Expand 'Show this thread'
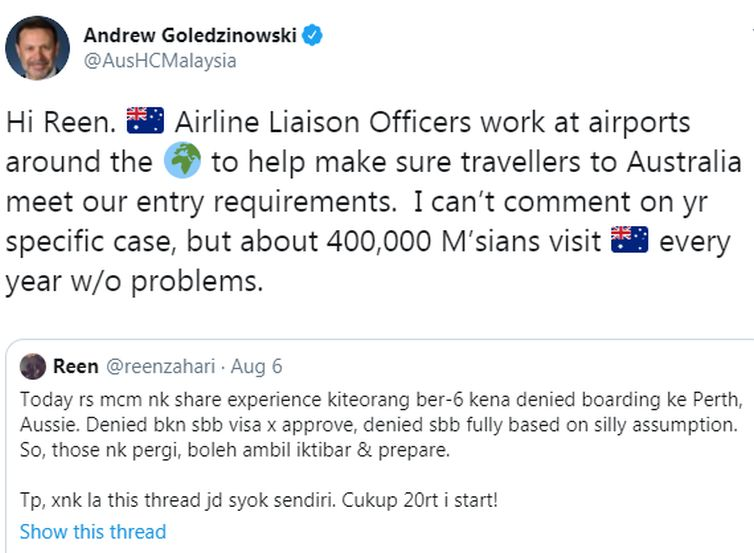Viewport: 754px width, 553px height. pos(92,531)
